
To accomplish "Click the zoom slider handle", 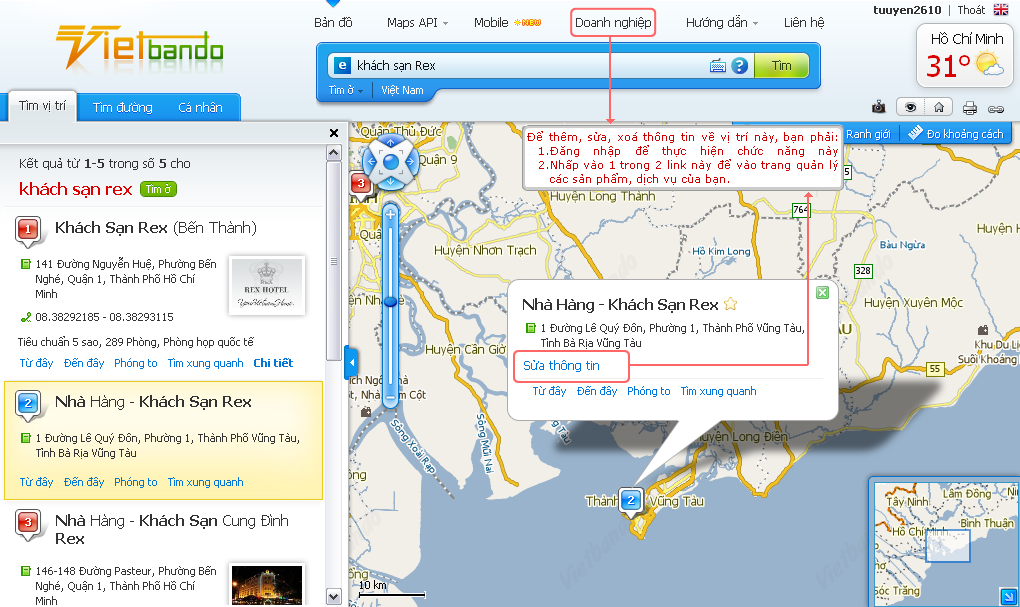I will [x=390, y=301].
